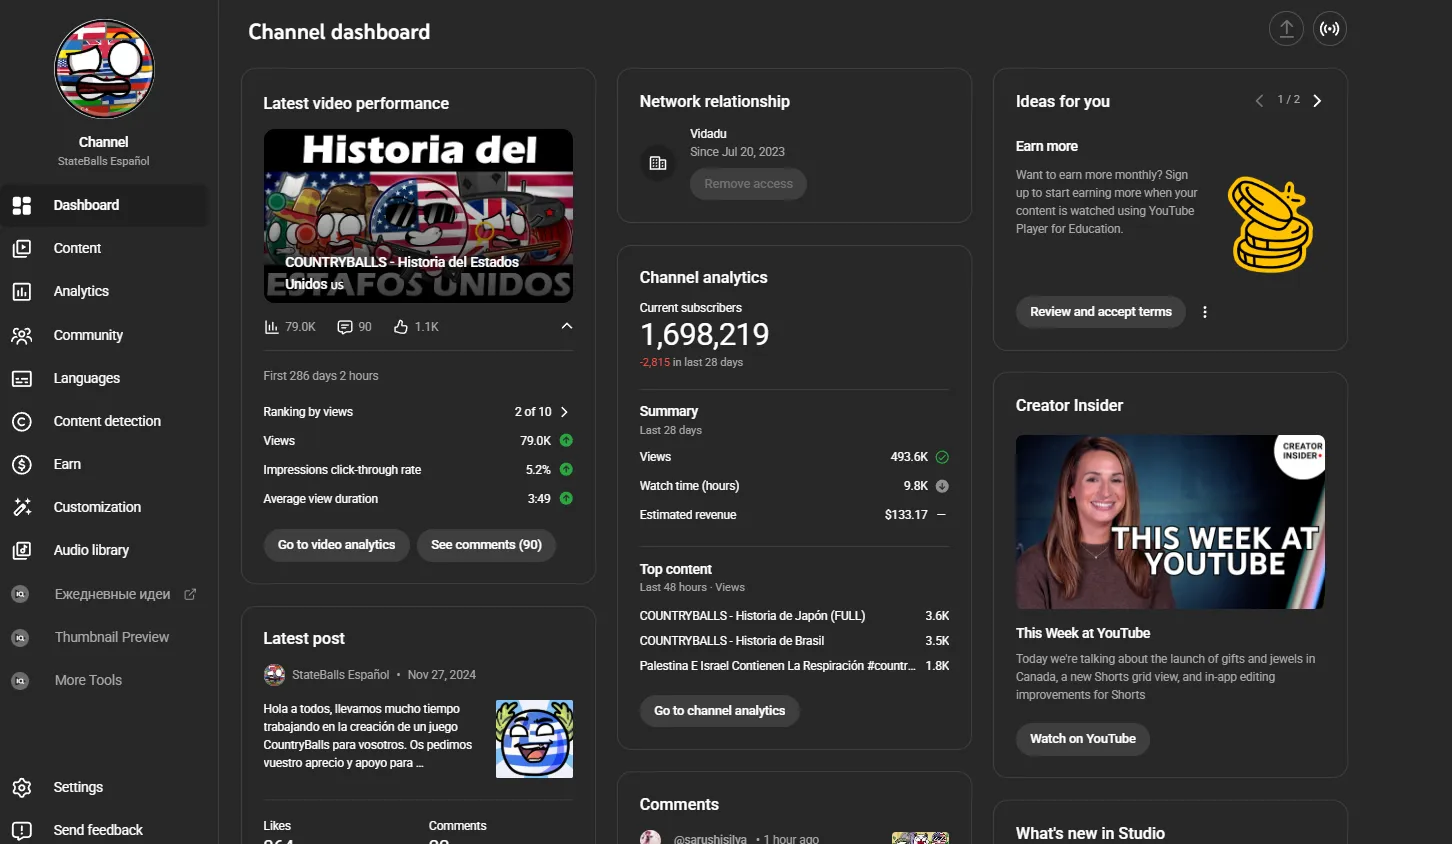Screen dimensions: 1452x844
Task: Click the green arrow beside Average view duration
Action: click(566, 498)
